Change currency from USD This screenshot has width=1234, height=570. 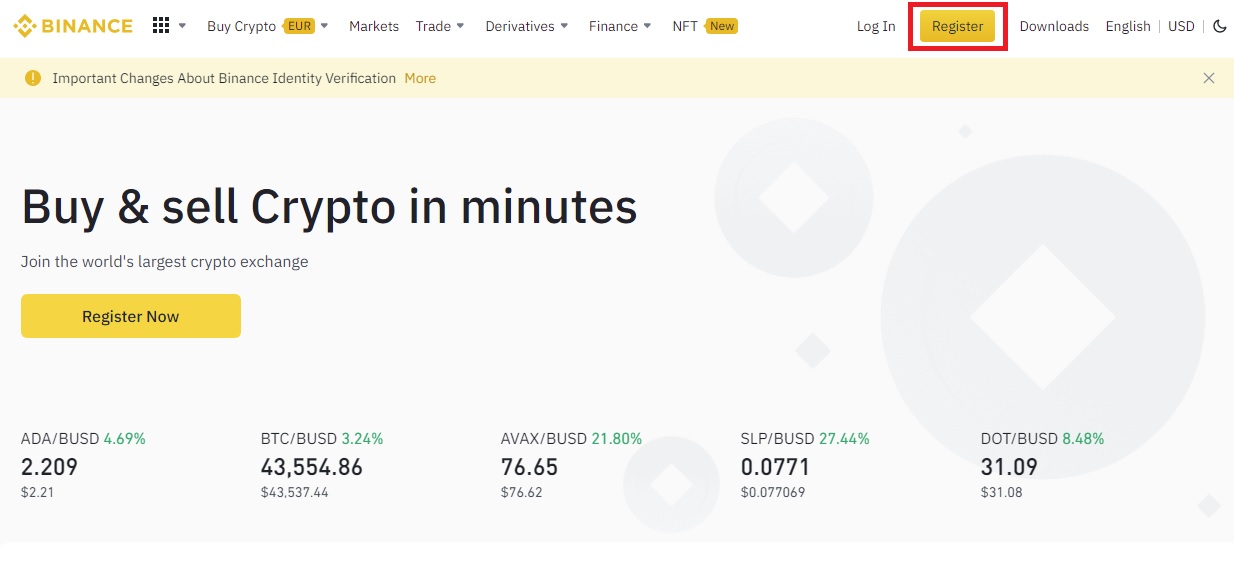click(x=1181, y=26)
